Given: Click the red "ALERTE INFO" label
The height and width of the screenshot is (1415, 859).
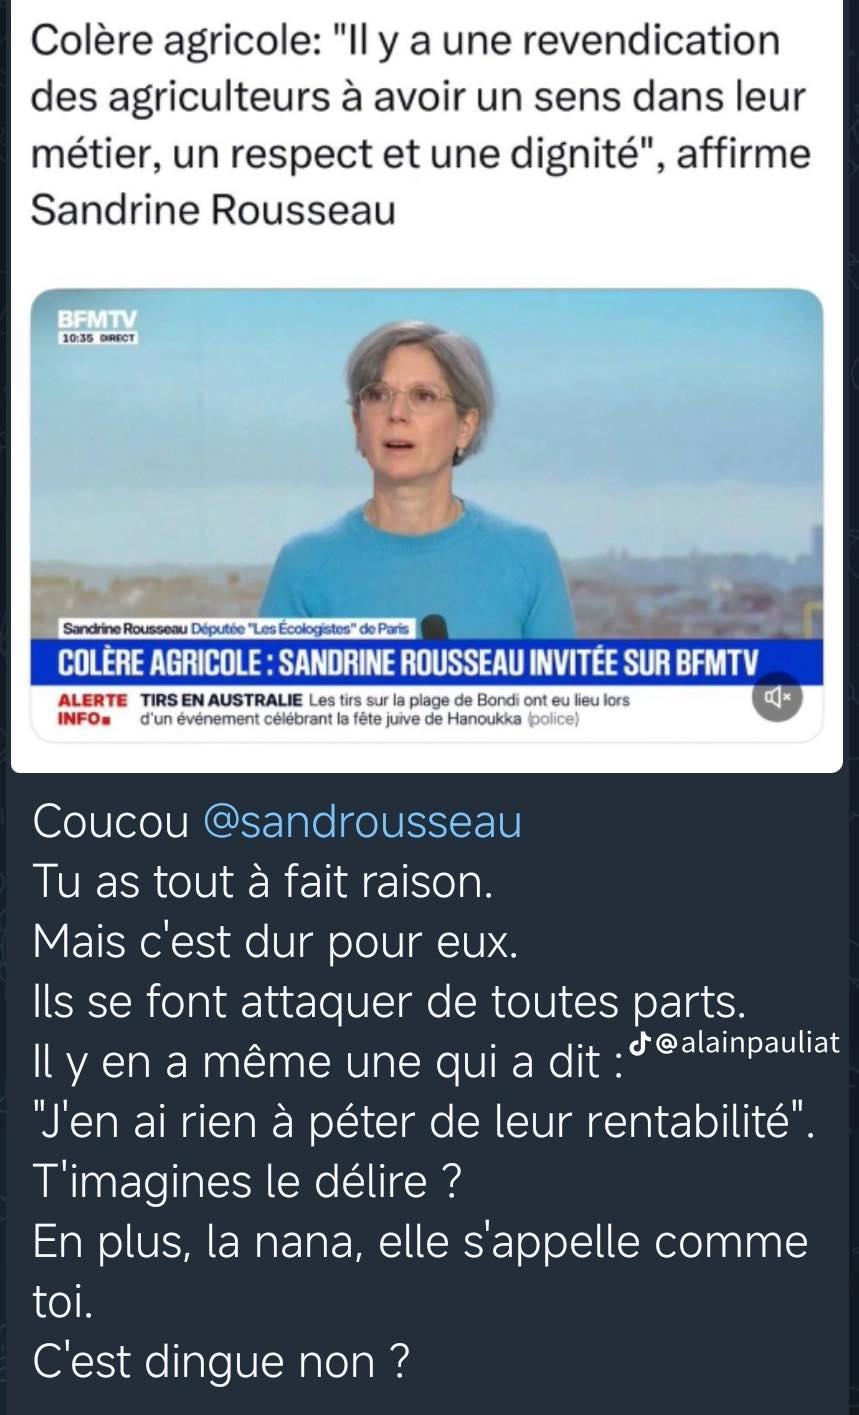Looking at the screenshot, I should [x=92, y=709].
